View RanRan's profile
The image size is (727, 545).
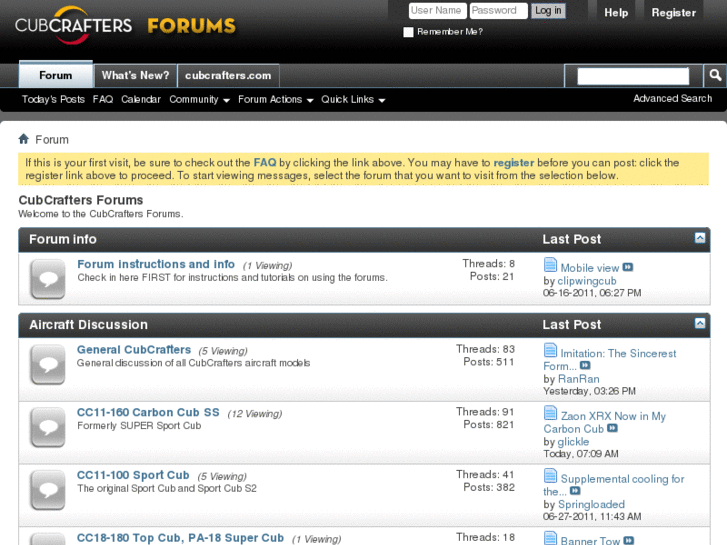point(579,379)
